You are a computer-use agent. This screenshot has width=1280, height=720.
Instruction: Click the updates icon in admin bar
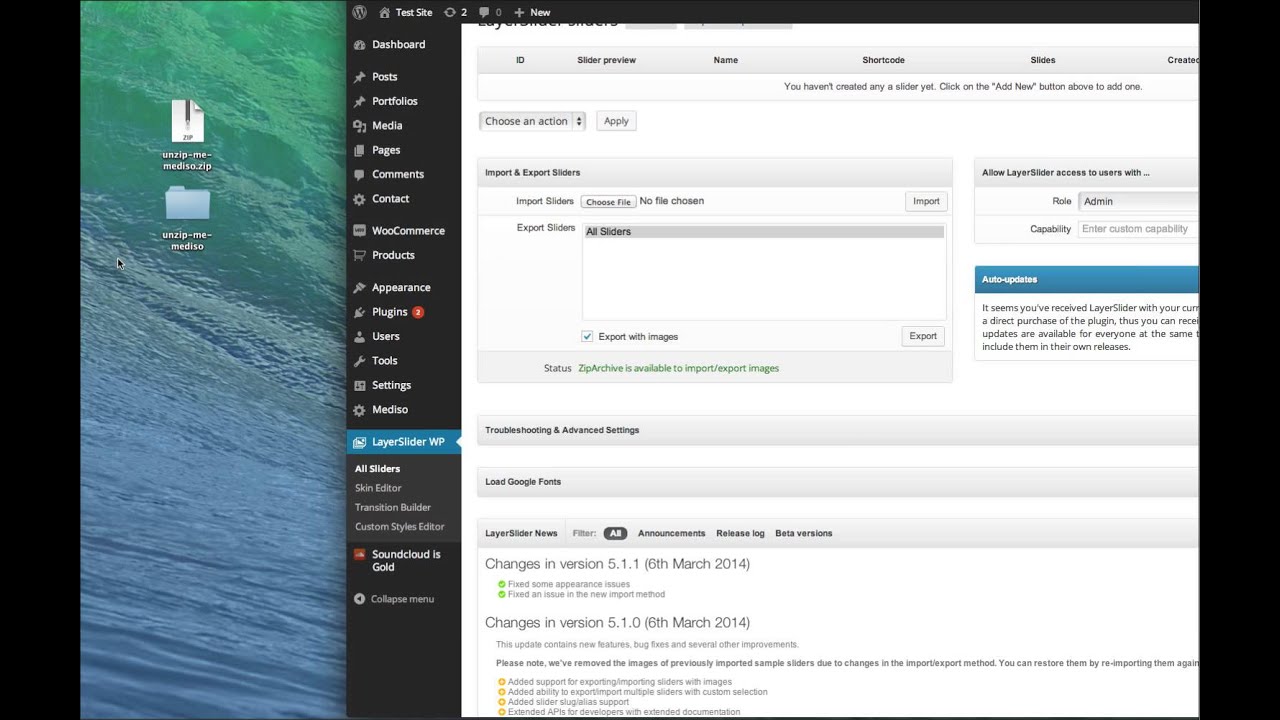[450, 12]
